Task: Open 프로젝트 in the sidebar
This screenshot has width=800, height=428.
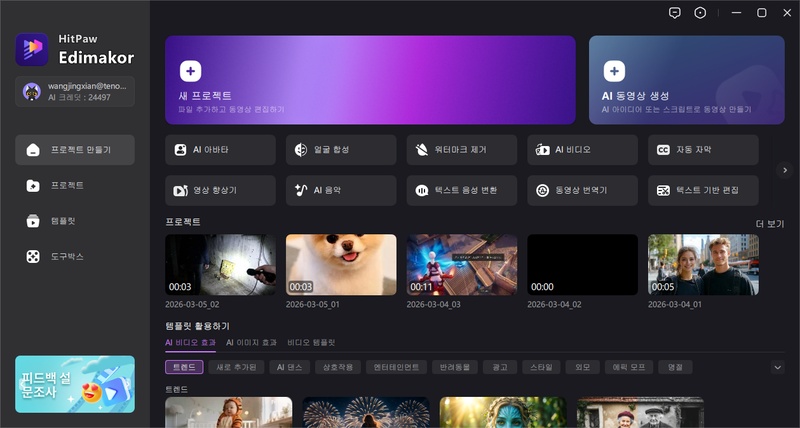Action: coord(75,186)
